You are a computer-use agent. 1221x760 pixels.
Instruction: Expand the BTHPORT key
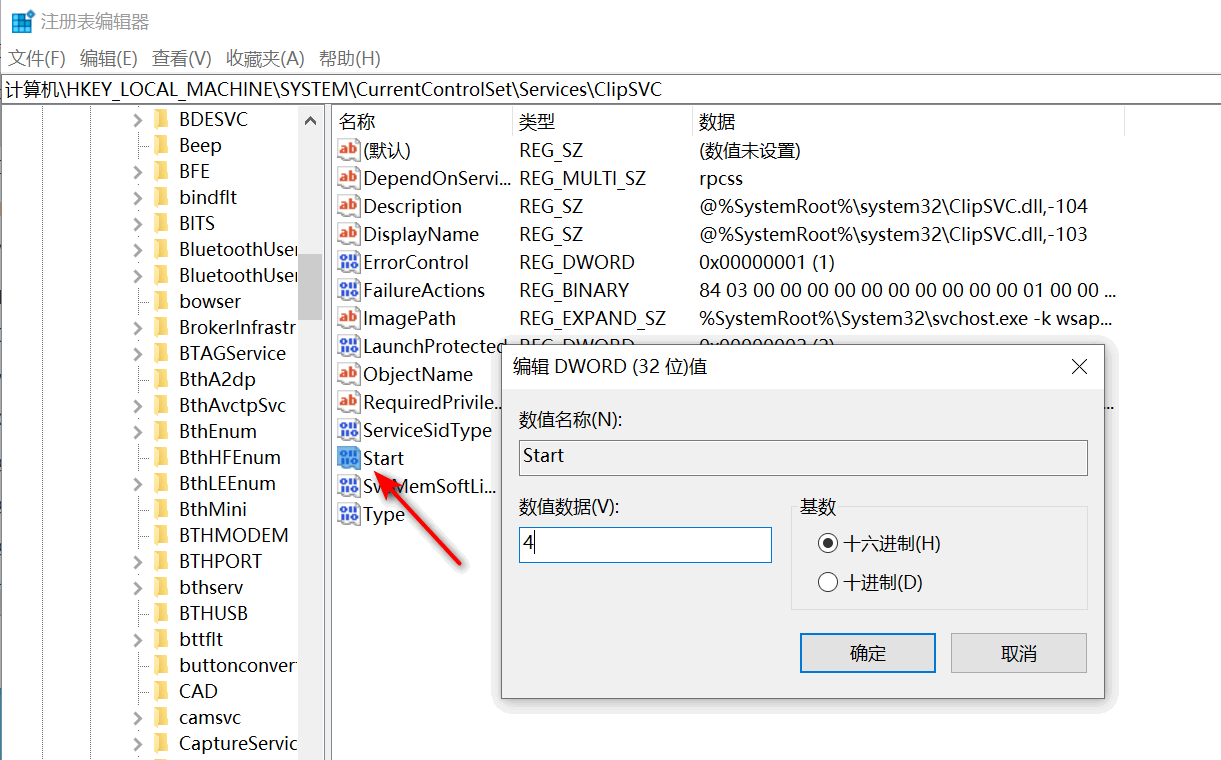click(x=138, y=561)
